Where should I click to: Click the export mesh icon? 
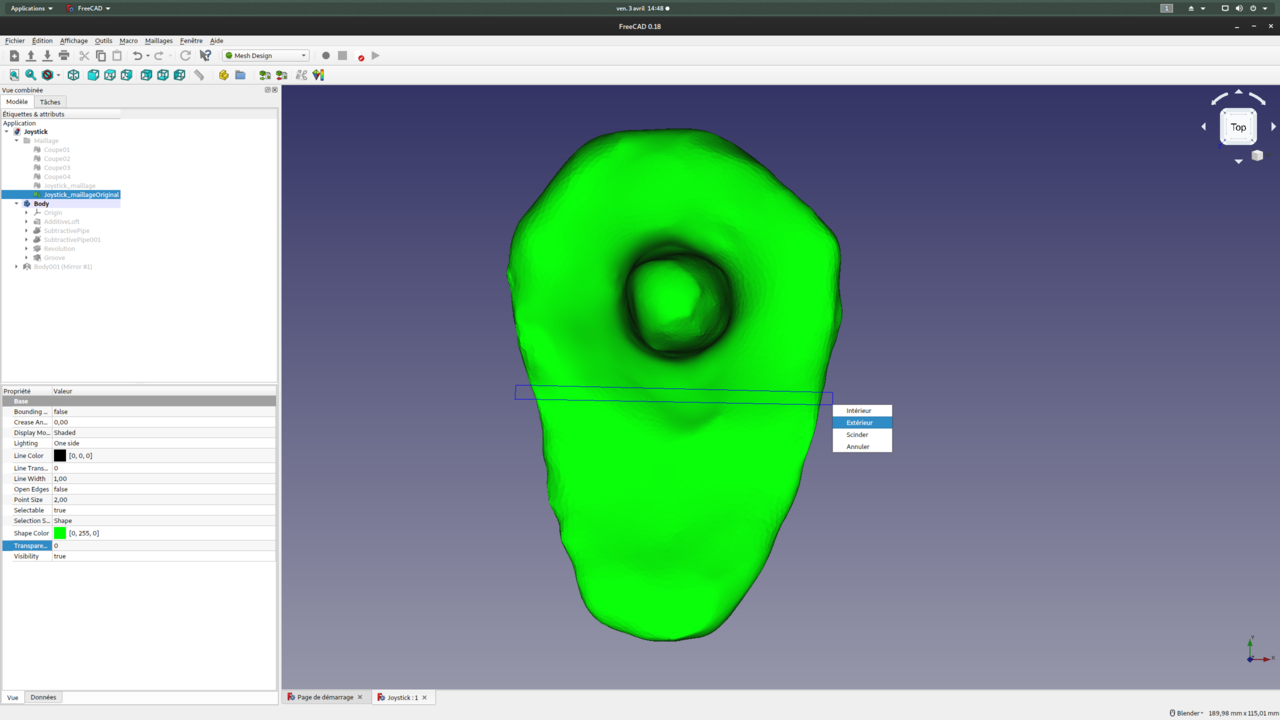282,75
